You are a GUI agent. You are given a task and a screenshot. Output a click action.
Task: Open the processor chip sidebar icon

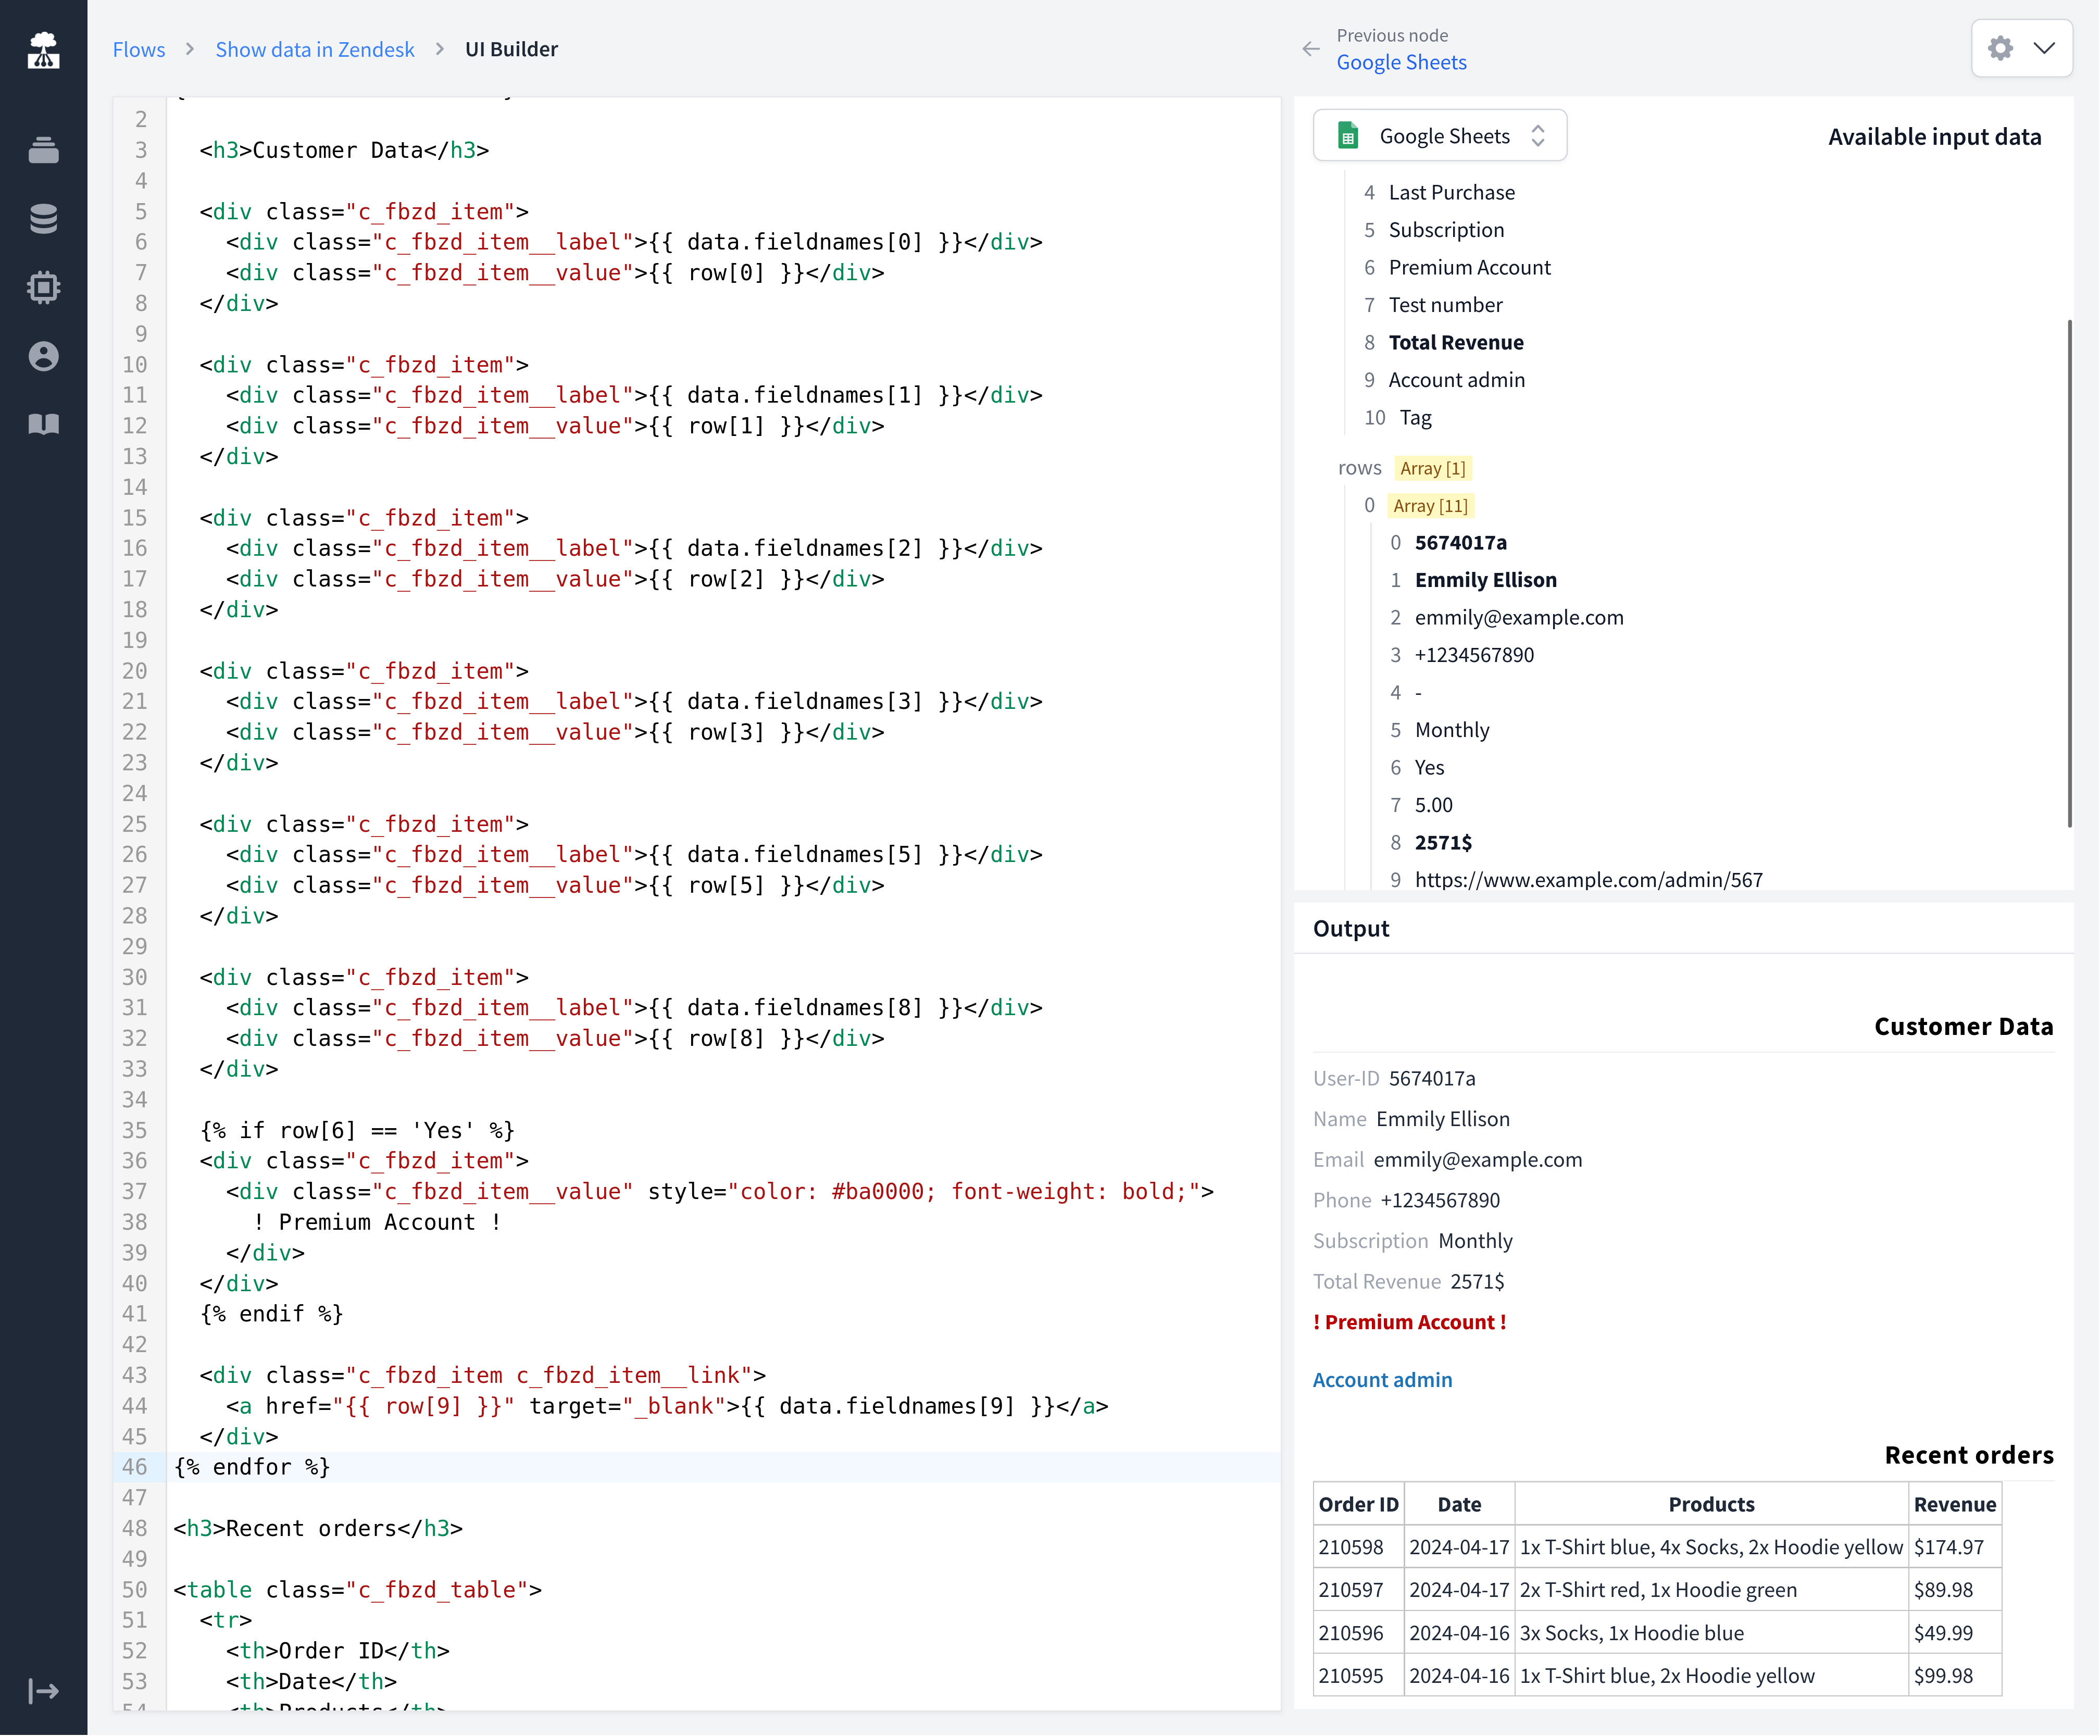point(43,288)
